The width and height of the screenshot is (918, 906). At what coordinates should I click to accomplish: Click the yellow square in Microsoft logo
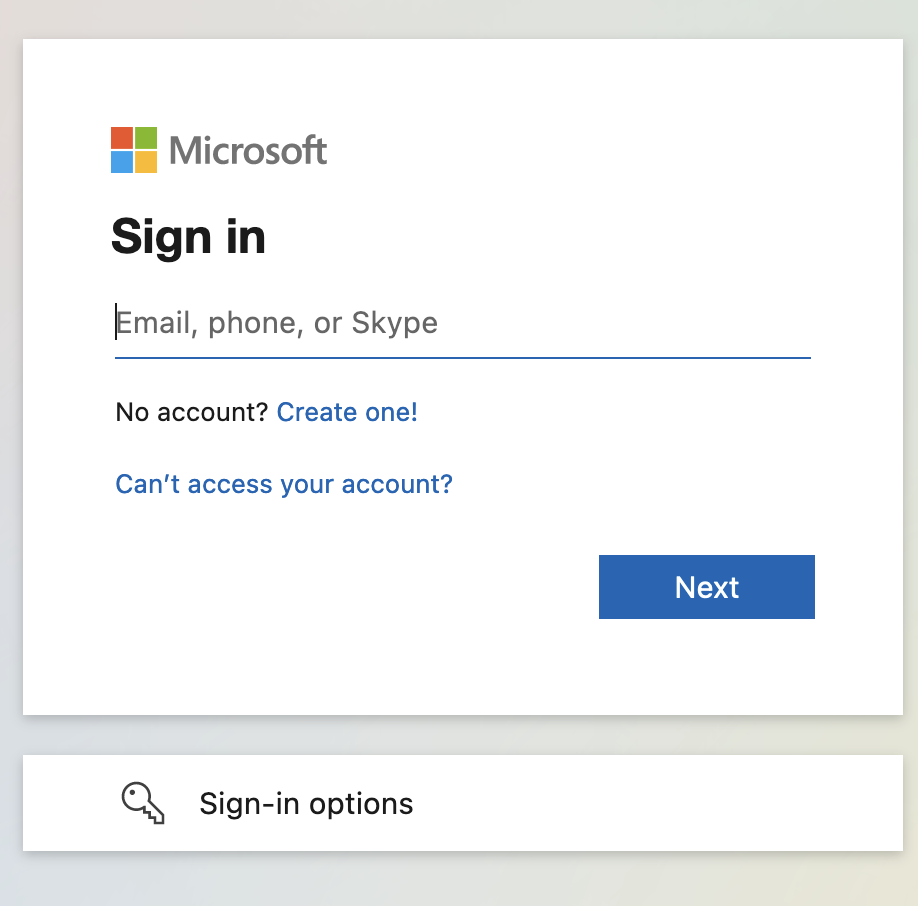tap(146, 162)
